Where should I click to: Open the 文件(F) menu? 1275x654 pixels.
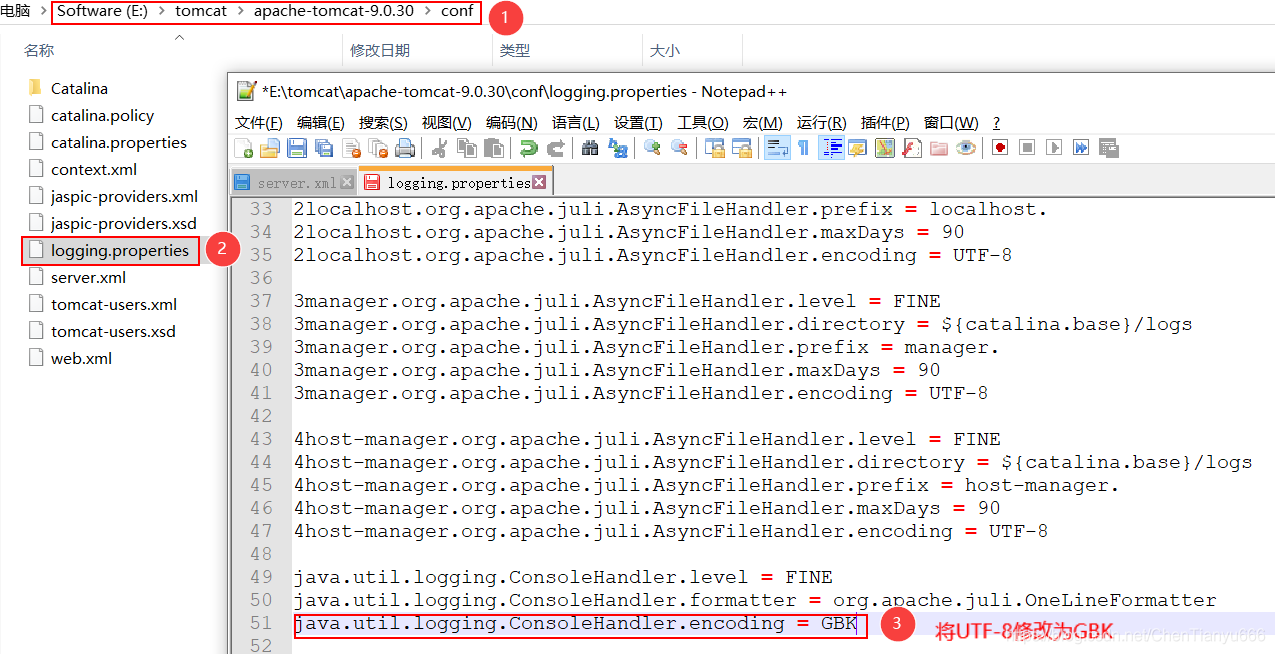258,122
